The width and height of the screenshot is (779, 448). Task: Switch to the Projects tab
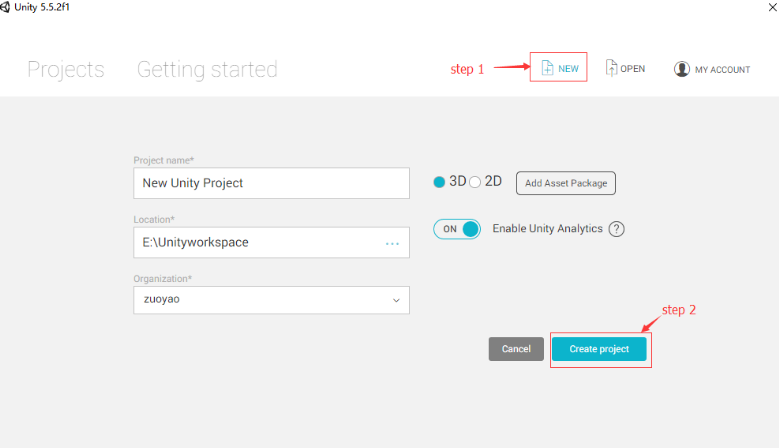tap(66, 70)
